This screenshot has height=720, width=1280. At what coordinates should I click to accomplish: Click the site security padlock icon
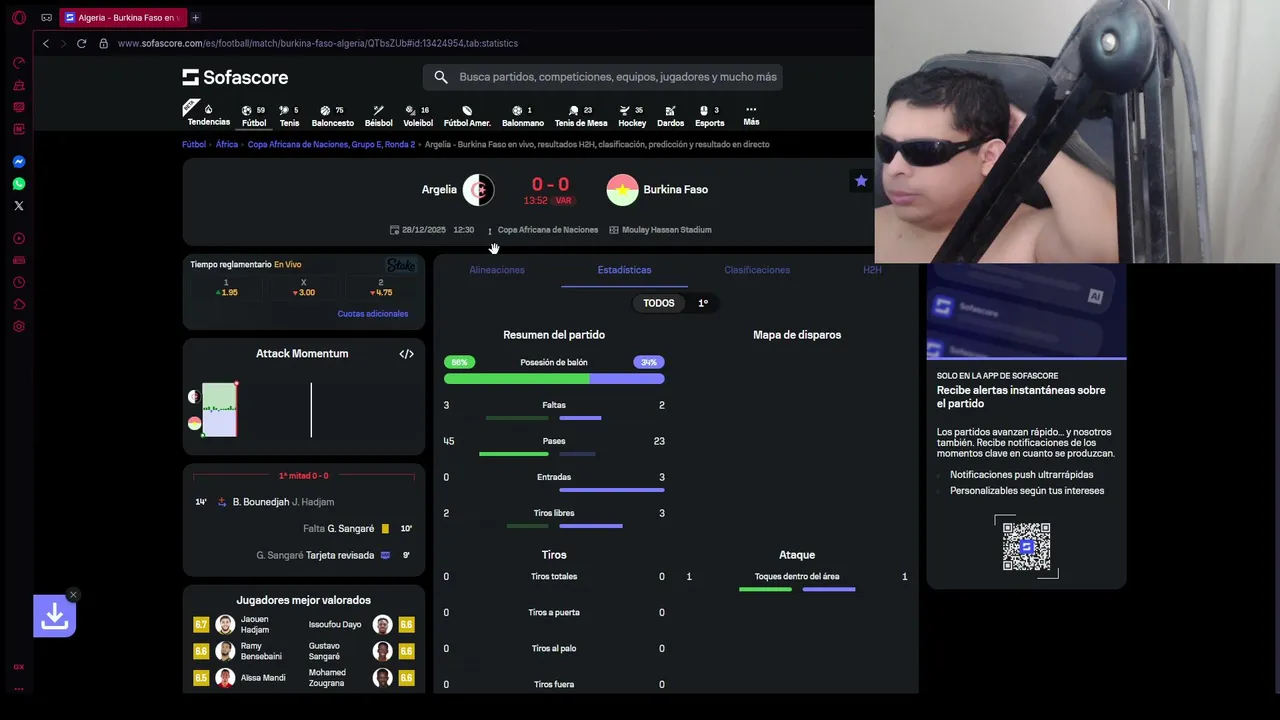(x=103, y=43)
